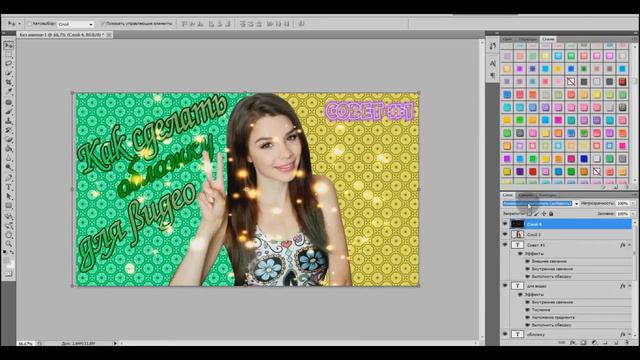The width and height of the screenshot is (640, 360).
Task: Hide the Слой 3 layer
Action: 505,234
